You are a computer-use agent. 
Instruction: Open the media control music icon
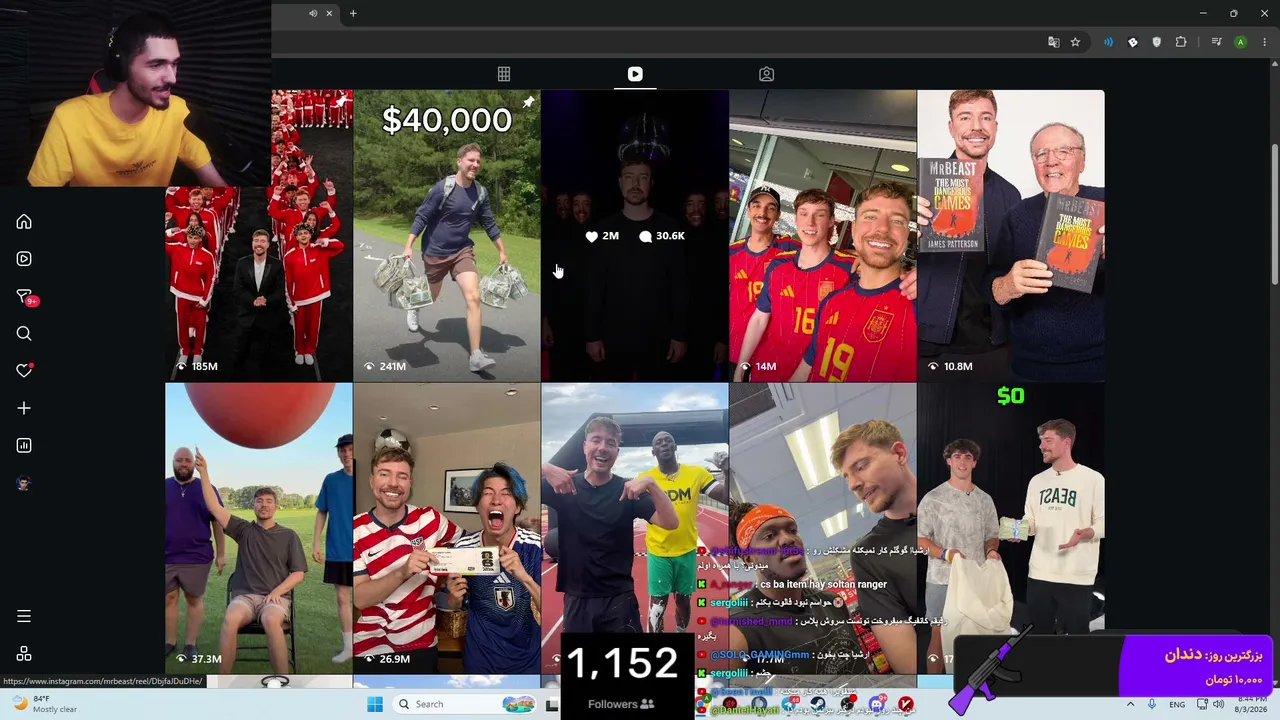click(1216, 42)
